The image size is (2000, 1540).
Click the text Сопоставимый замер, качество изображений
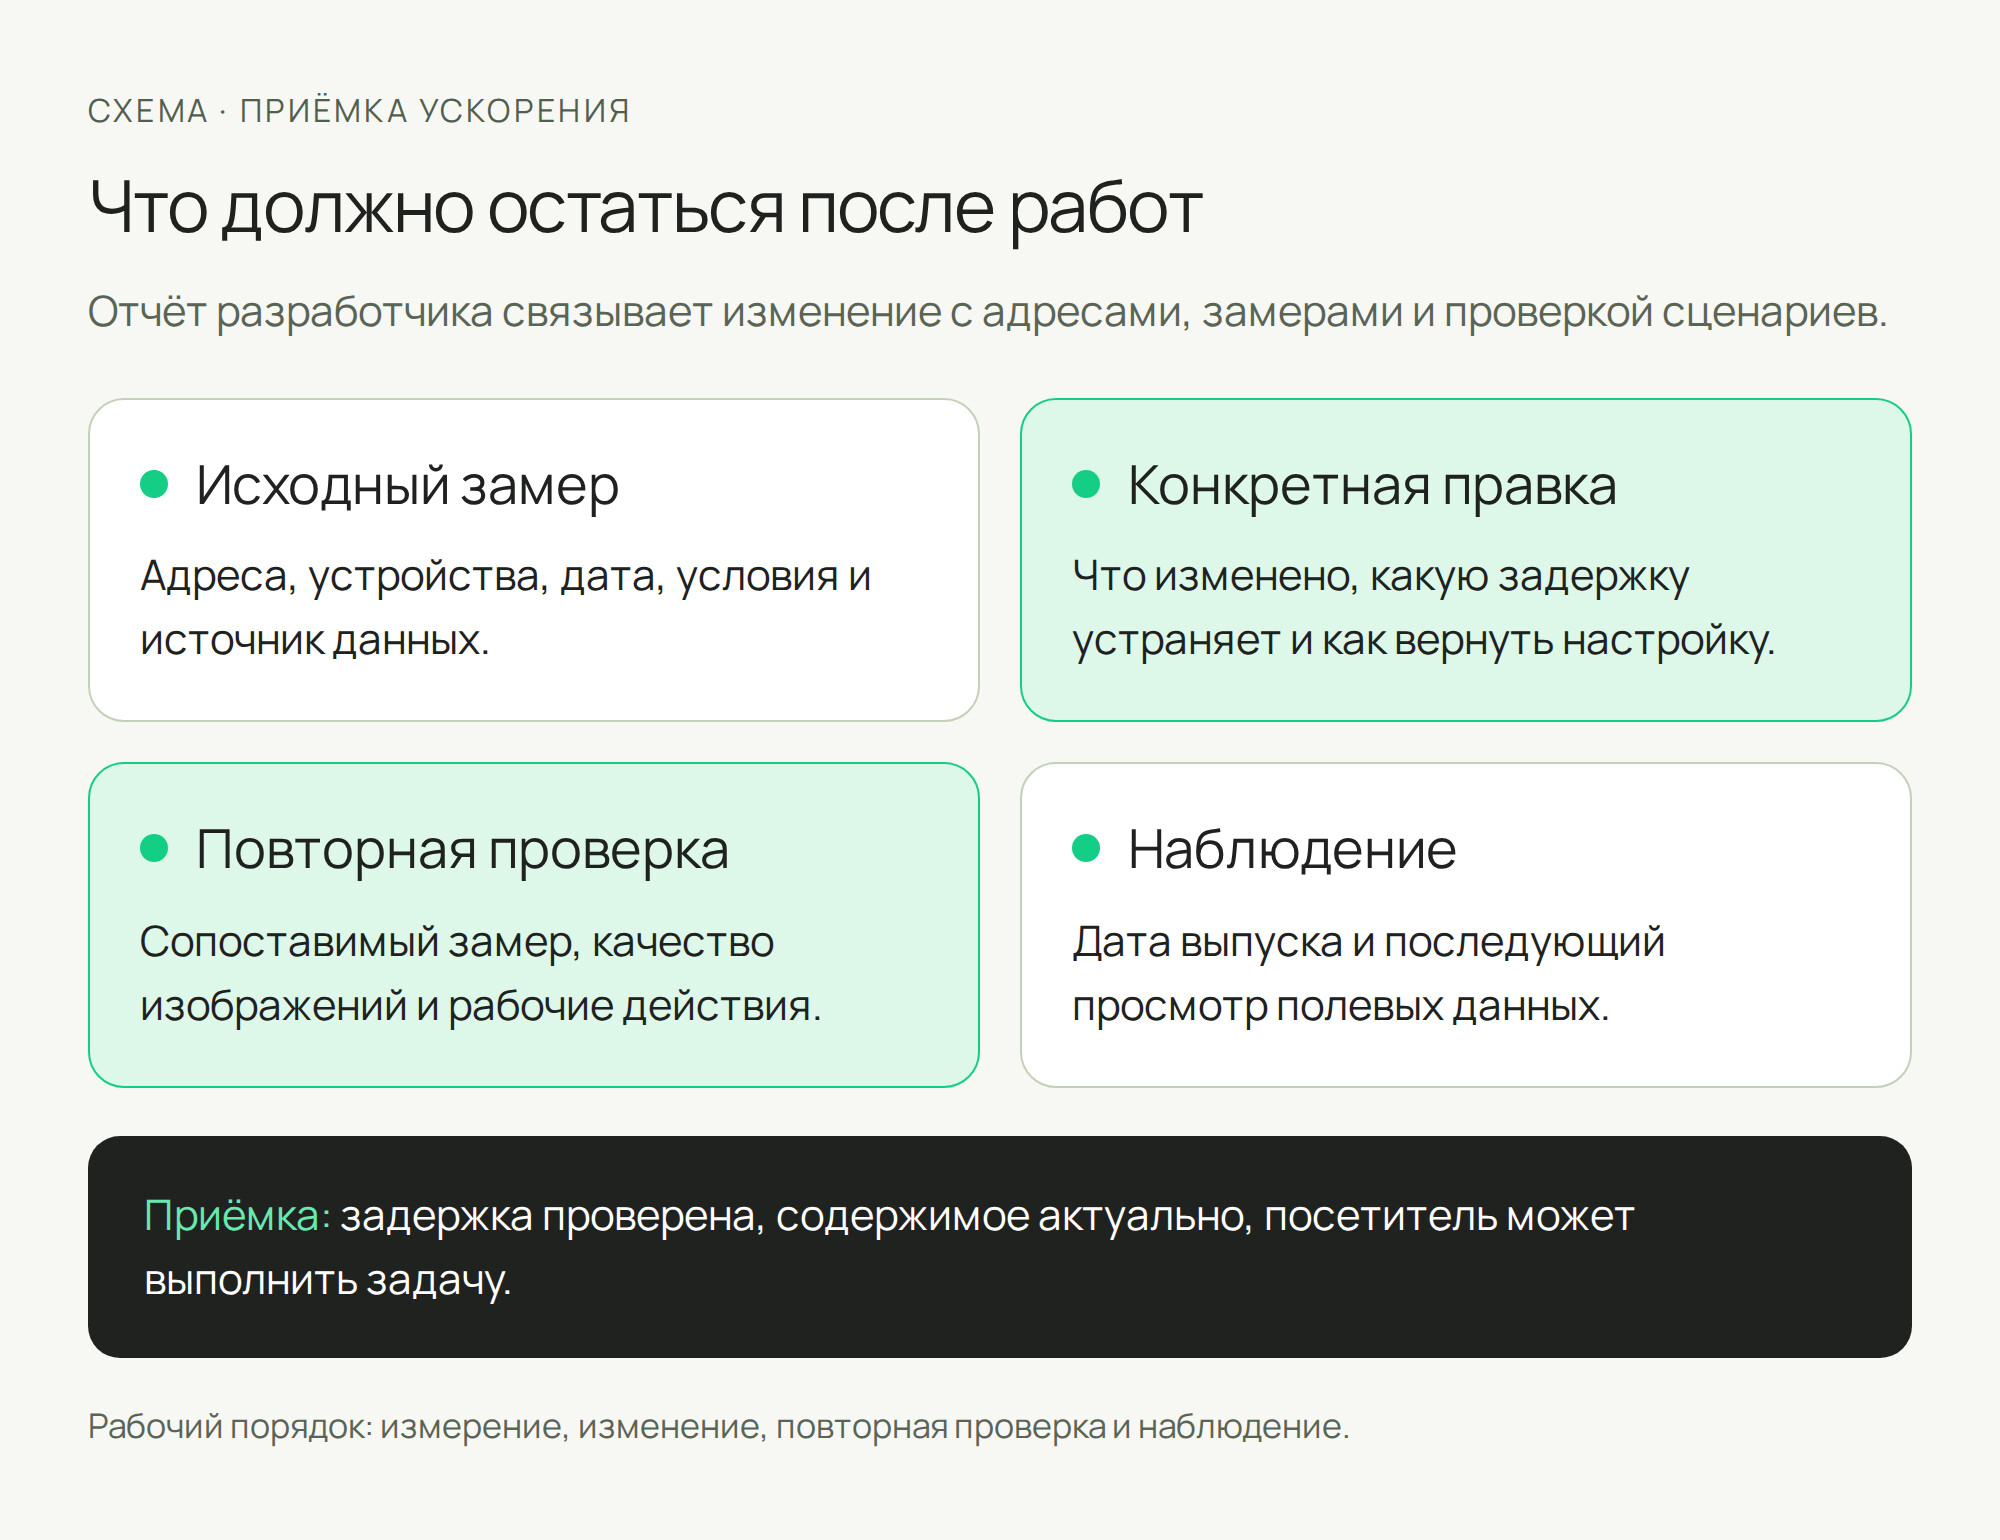pos(481,974)
